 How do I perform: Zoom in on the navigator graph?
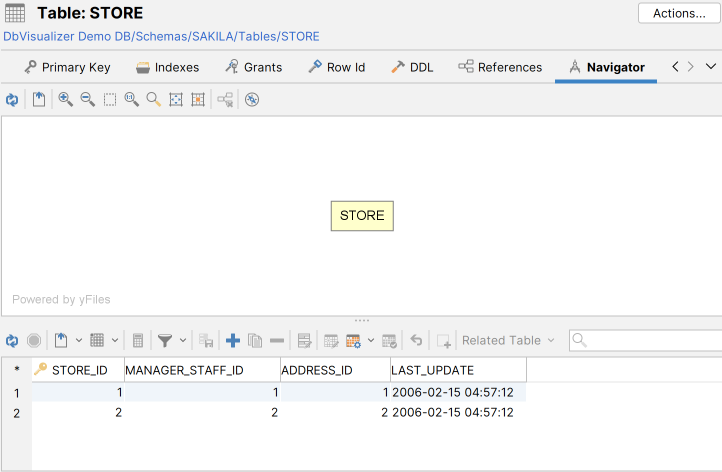tap(65, 99)
